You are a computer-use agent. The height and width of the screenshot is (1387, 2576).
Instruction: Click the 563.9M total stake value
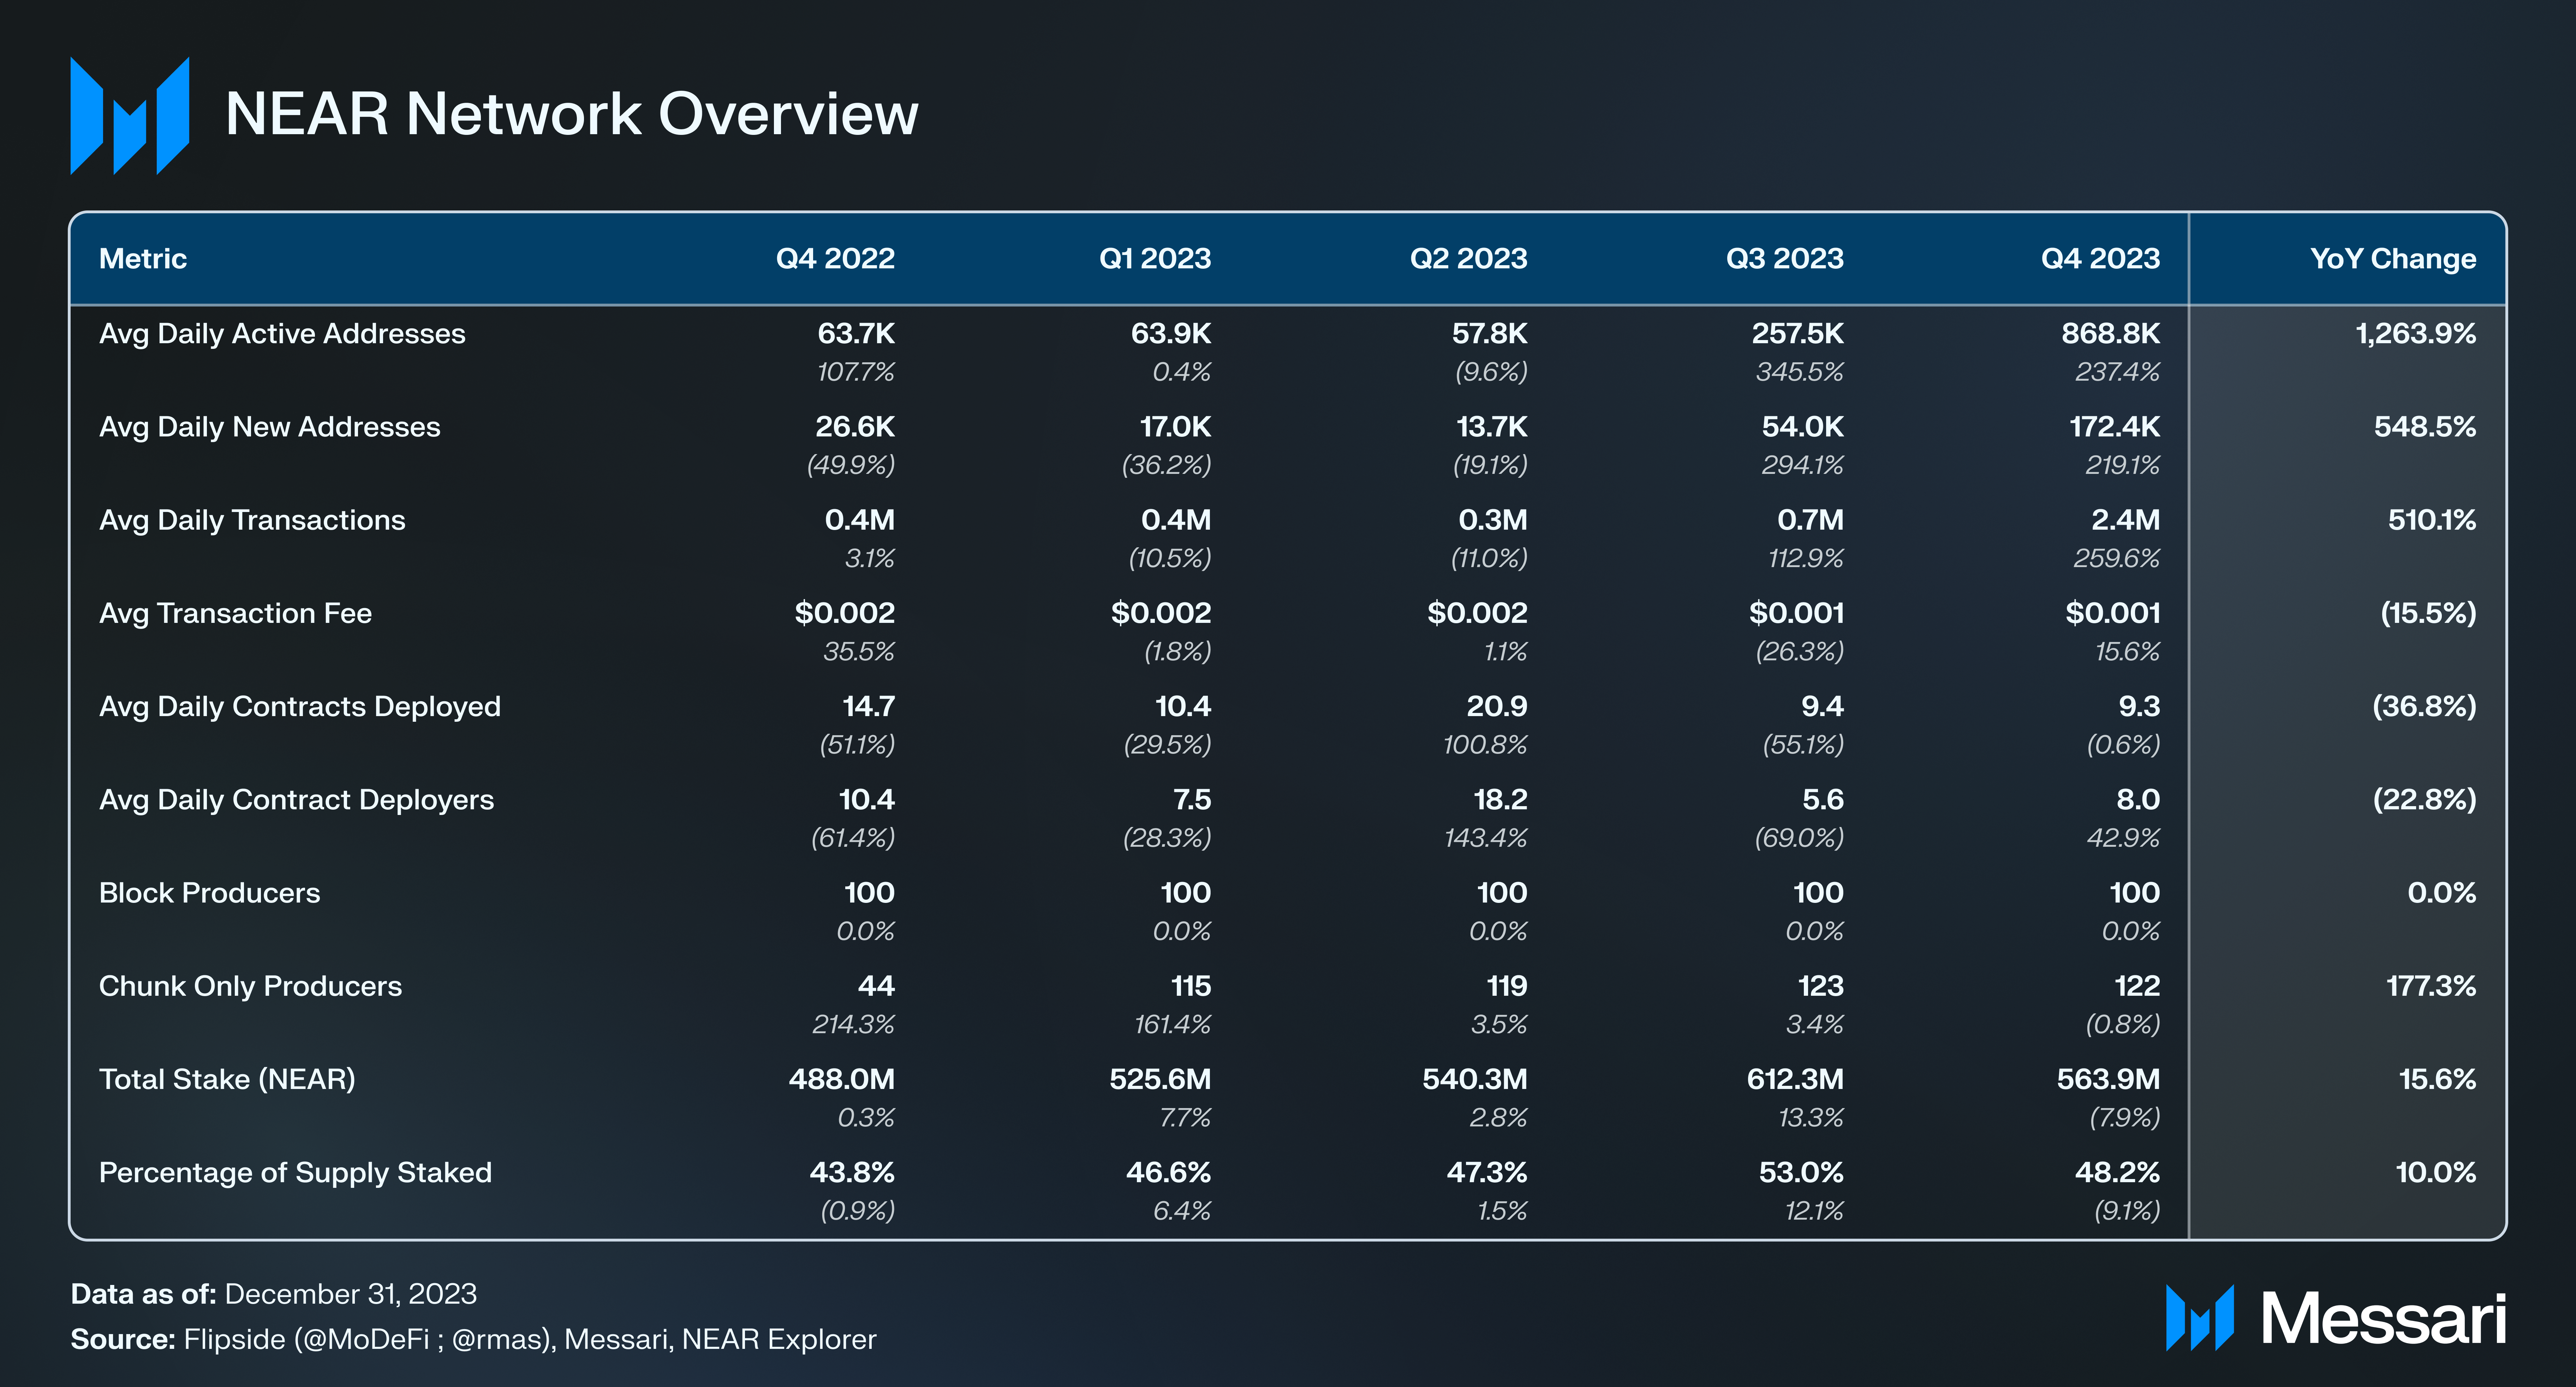(2108, 1080)
